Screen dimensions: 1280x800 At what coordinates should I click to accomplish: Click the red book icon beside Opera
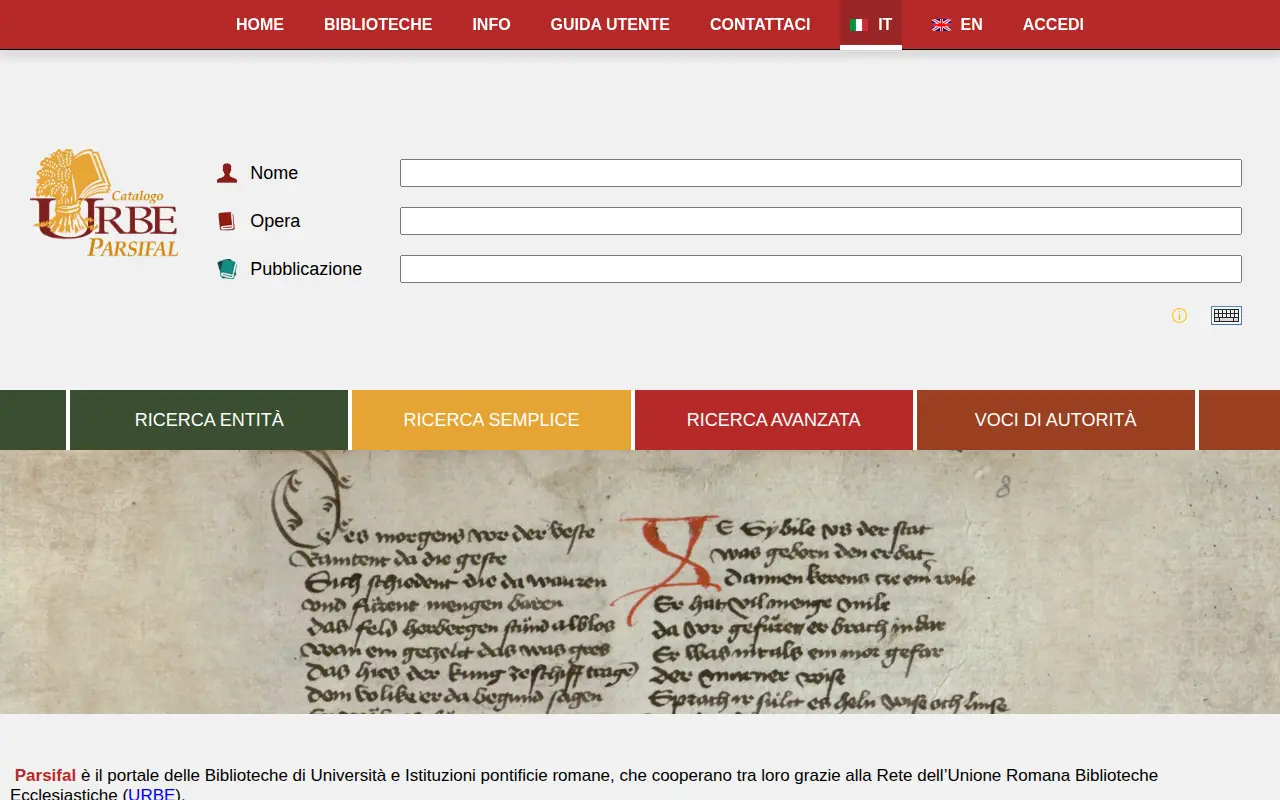pyautogui.click(x=227, y=221)
